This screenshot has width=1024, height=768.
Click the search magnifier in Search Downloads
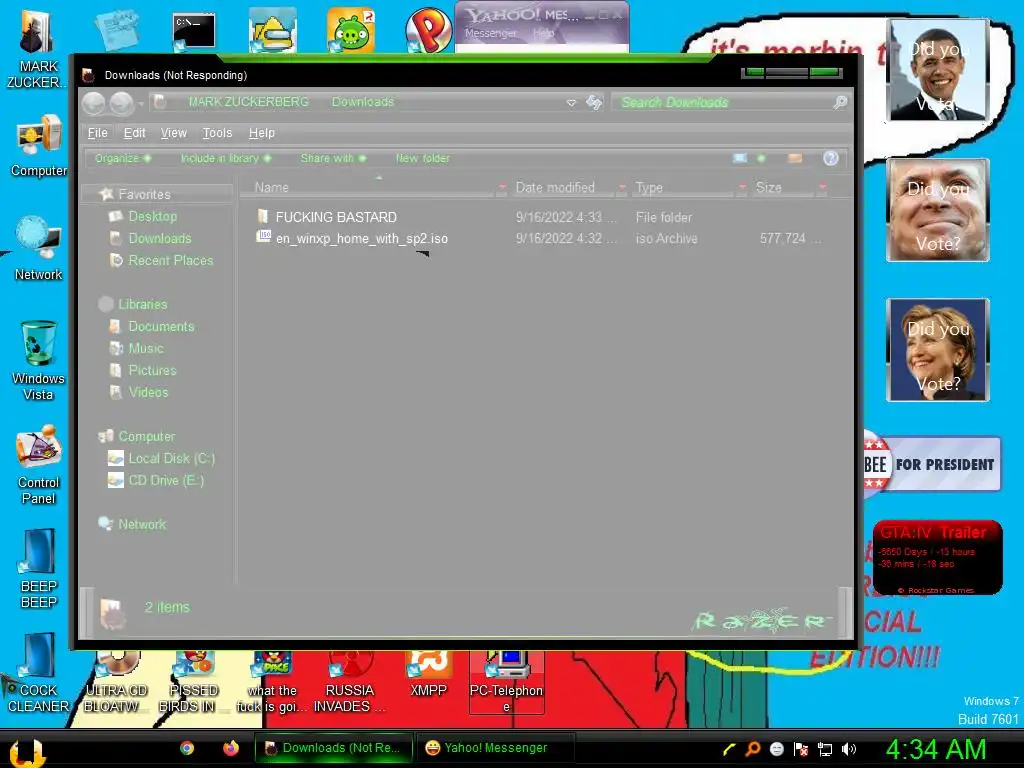pos(840,102)
